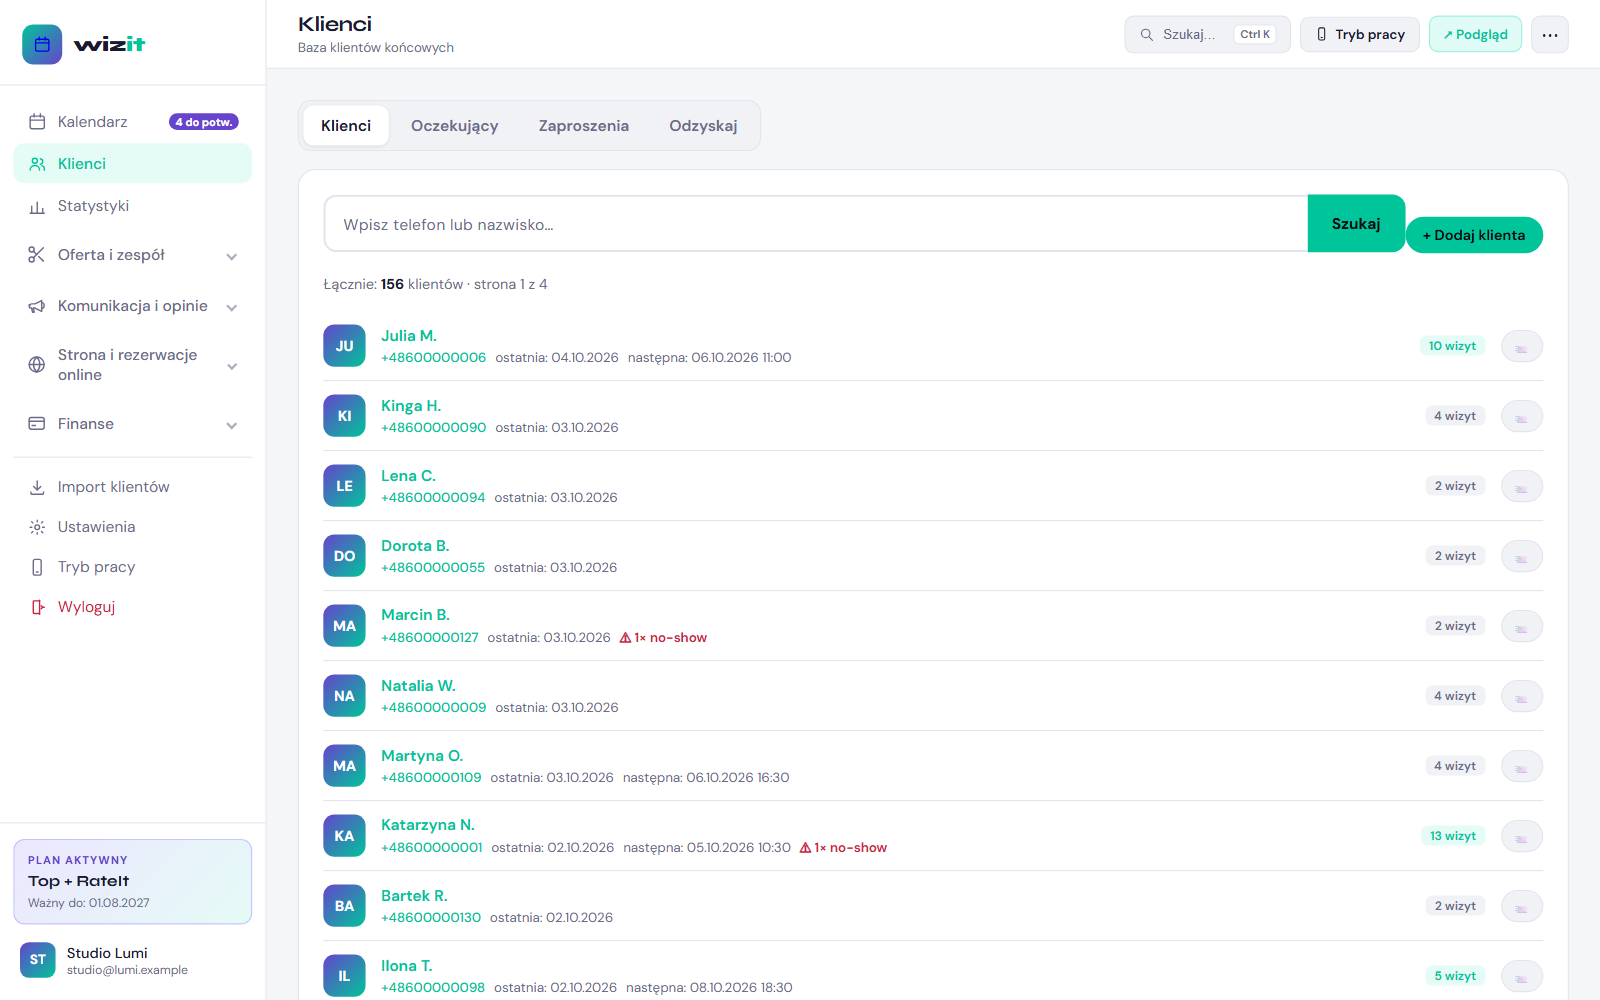The image size is (1600, 1000).
Task: Open Podgląd preview
Action: (x=1475, y=34)
